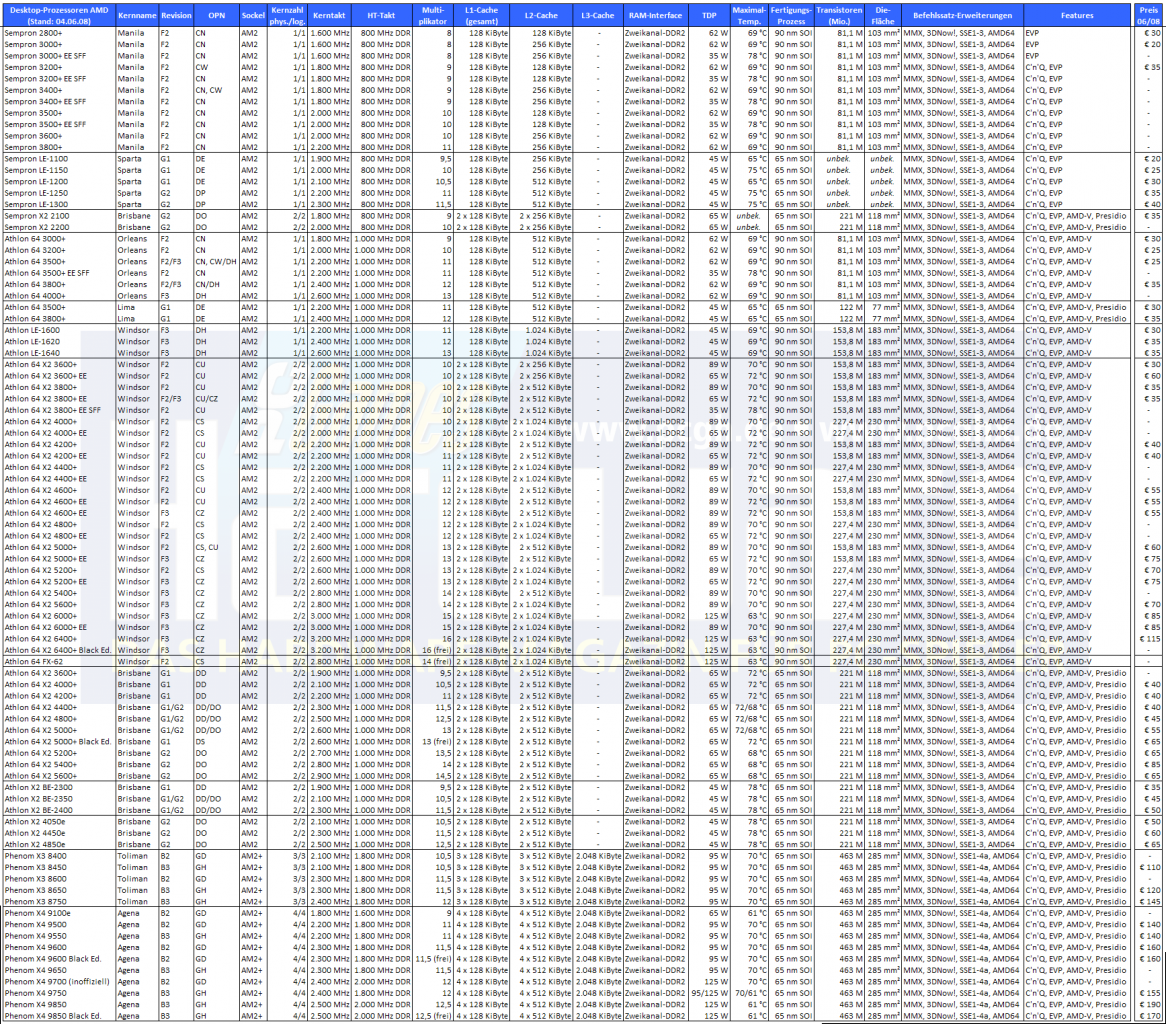Click the Kernname column header
Screen dimensions: 1166x1024
tap(137, 16)
